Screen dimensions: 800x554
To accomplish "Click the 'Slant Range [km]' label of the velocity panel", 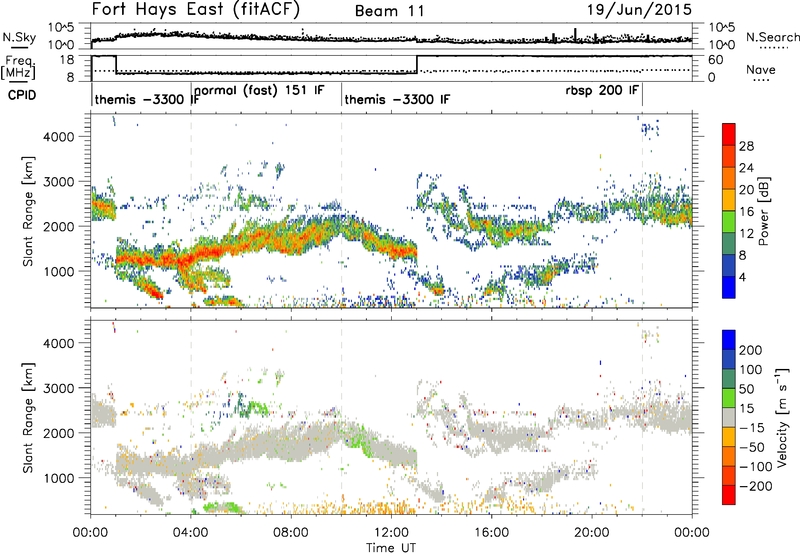I will [28, 418].
